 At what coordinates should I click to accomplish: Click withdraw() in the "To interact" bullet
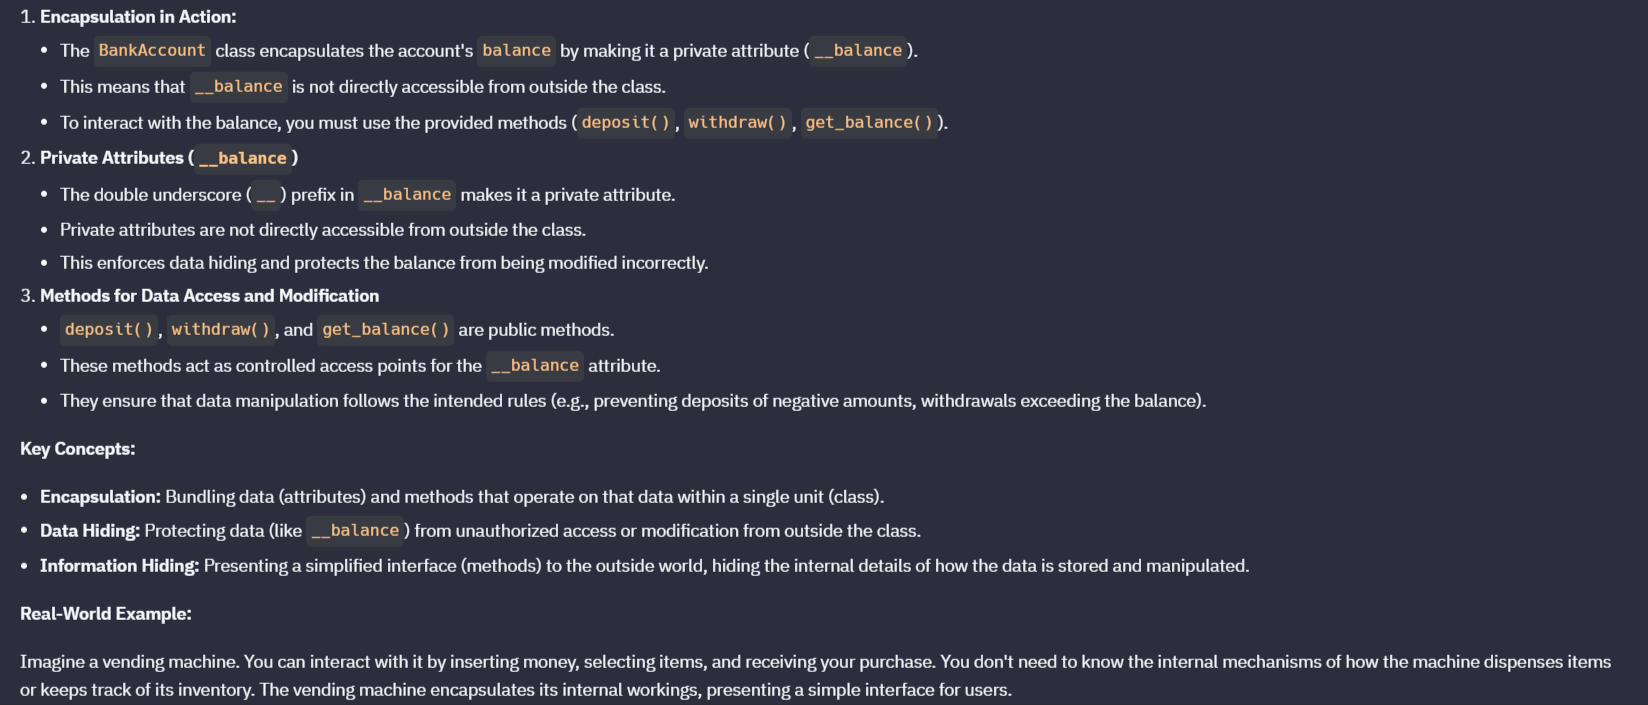pyautogui.click(x=737, y=123)
